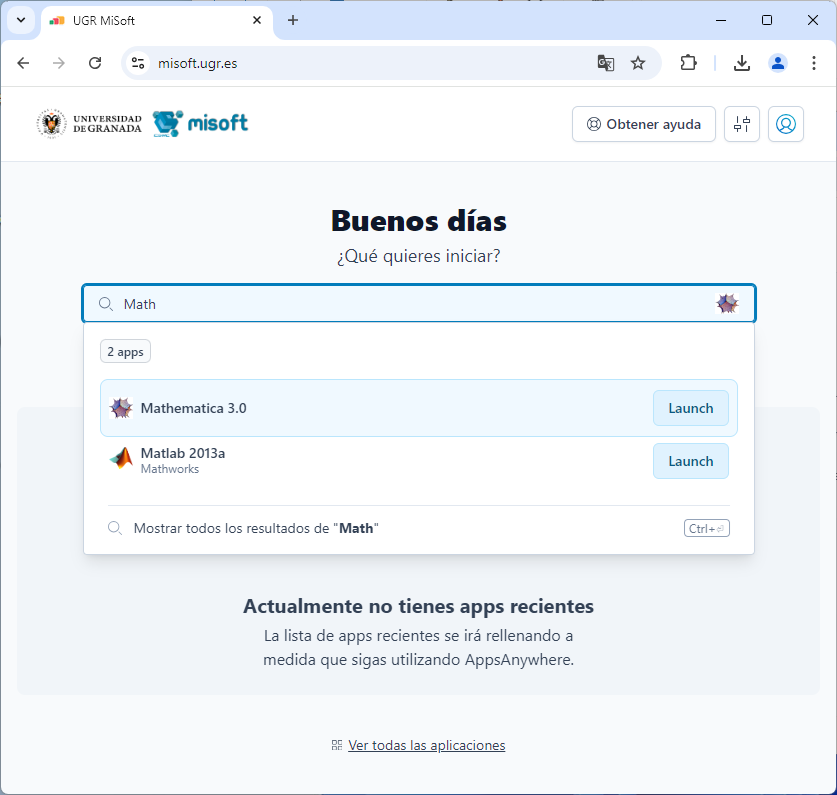
Task: Launch Matlab 2013a
Action: pos(690,461)
